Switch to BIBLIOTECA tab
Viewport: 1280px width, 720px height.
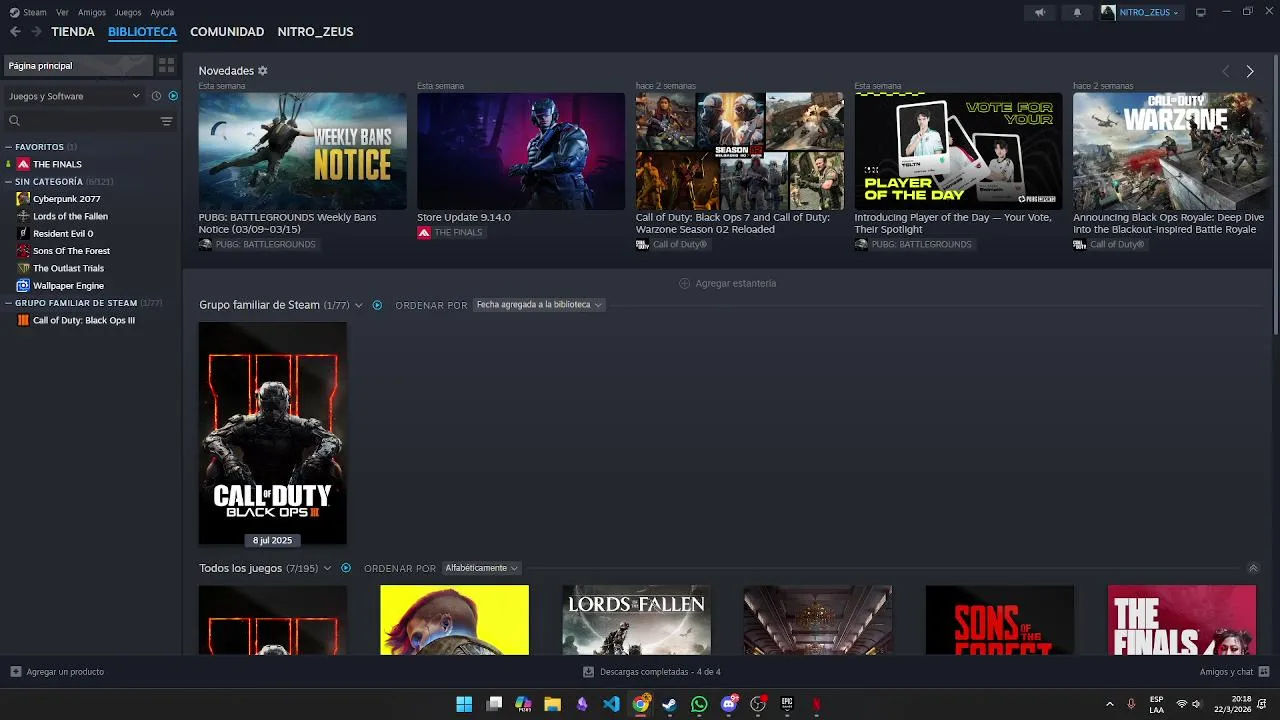(x=142, y=32)
